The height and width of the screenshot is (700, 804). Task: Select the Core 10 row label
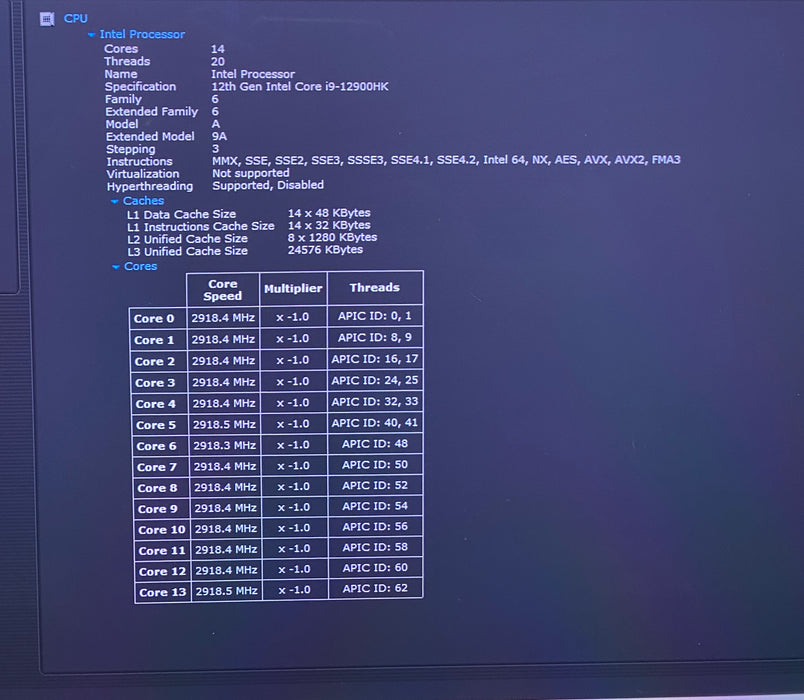(x=162, y=530)
